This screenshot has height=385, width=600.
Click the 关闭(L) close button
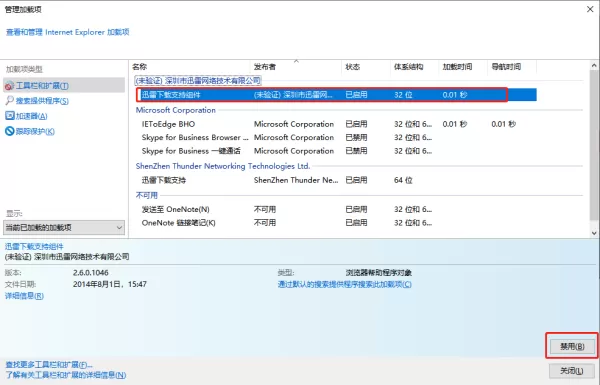pyautogui.click(x=572, y=370)
